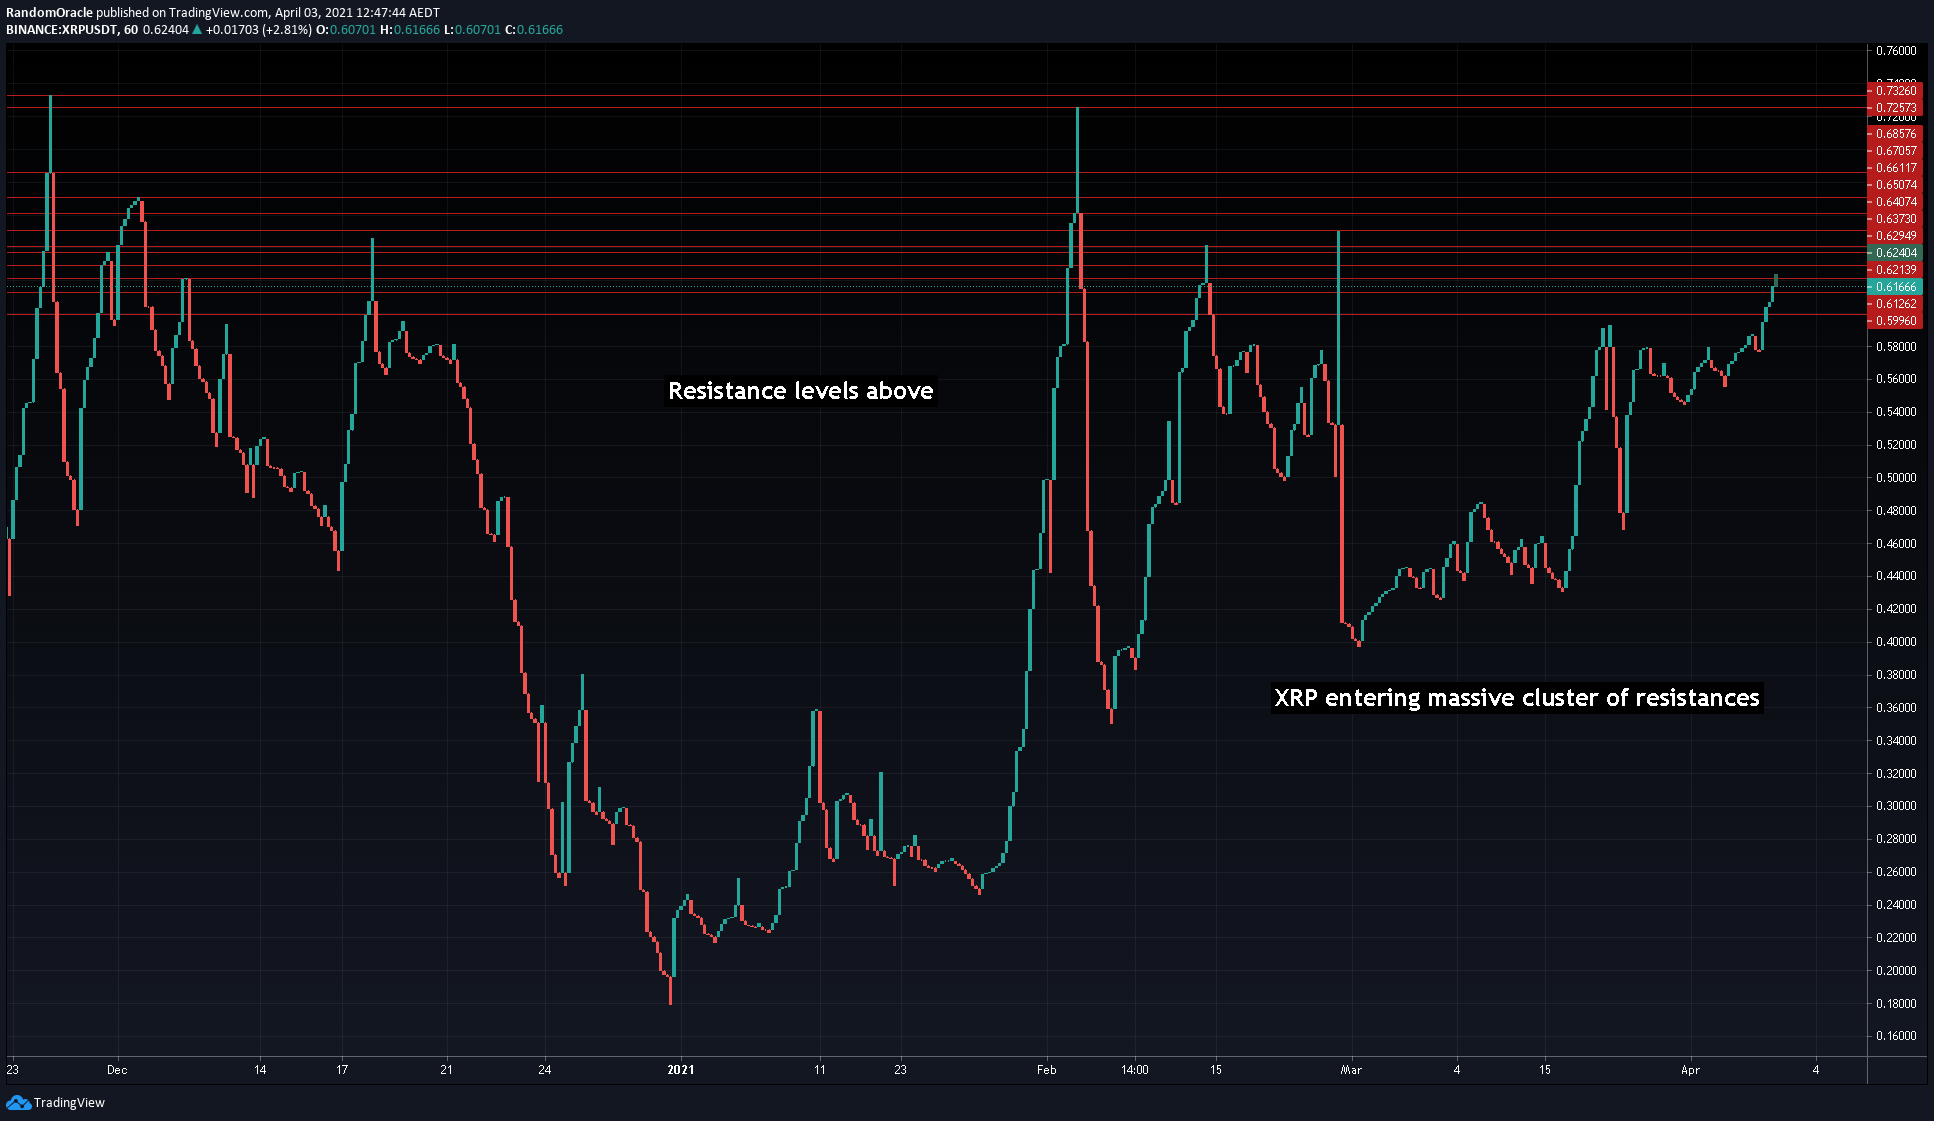The width and height of the screenshot is (1934, 1121).
Task: Click the teal 0.61666 price tag
Action: 1895,287
